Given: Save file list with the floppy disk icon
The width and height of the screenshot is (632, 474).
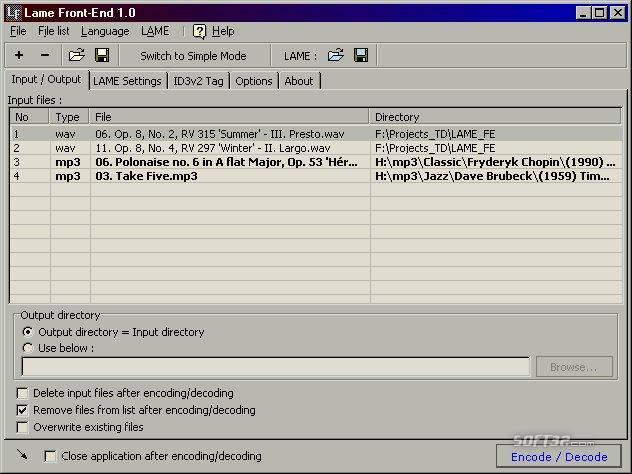Looking at the screenshot, I should [x=102, y=55].
